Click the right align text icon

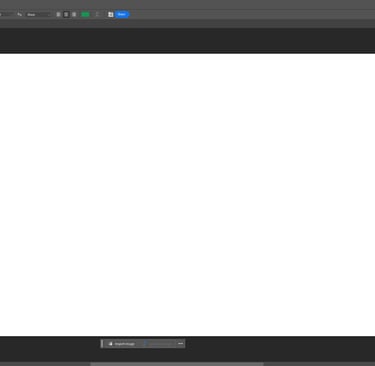click(74, 14)
